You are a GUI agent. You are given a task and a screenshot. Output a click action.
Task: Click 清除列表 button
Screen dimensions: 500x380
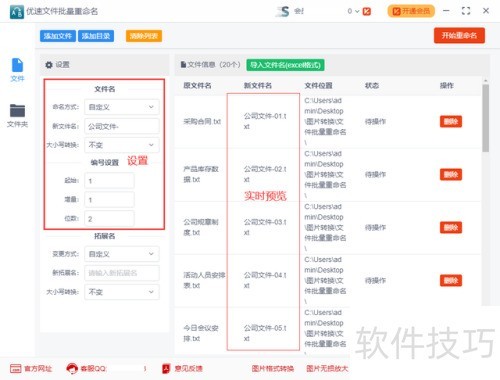144,36
